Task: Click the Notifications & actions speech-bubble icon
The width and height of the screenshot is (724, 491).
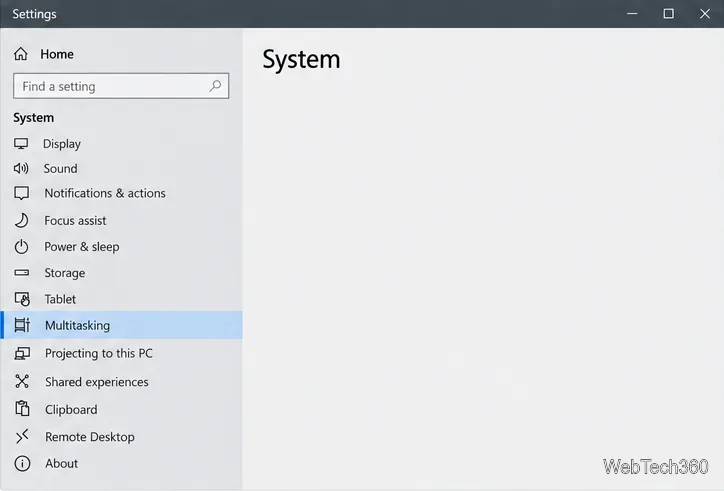Action: pos(21,193)
